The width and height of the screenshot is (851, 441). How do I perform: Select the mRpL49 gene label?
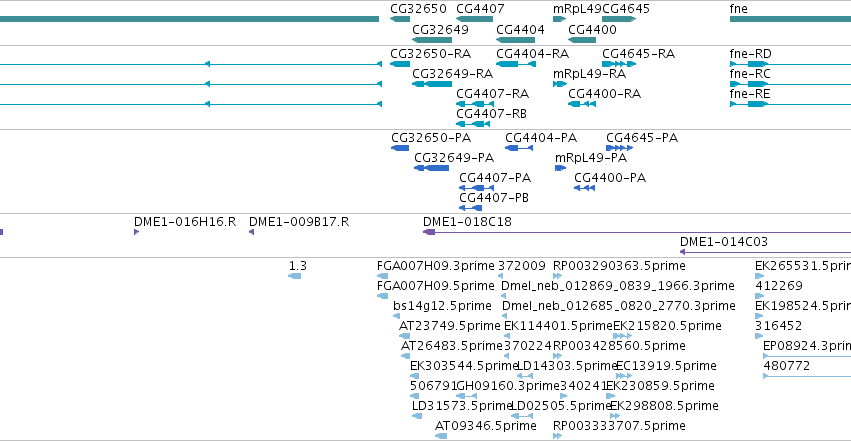coord(577,9)
